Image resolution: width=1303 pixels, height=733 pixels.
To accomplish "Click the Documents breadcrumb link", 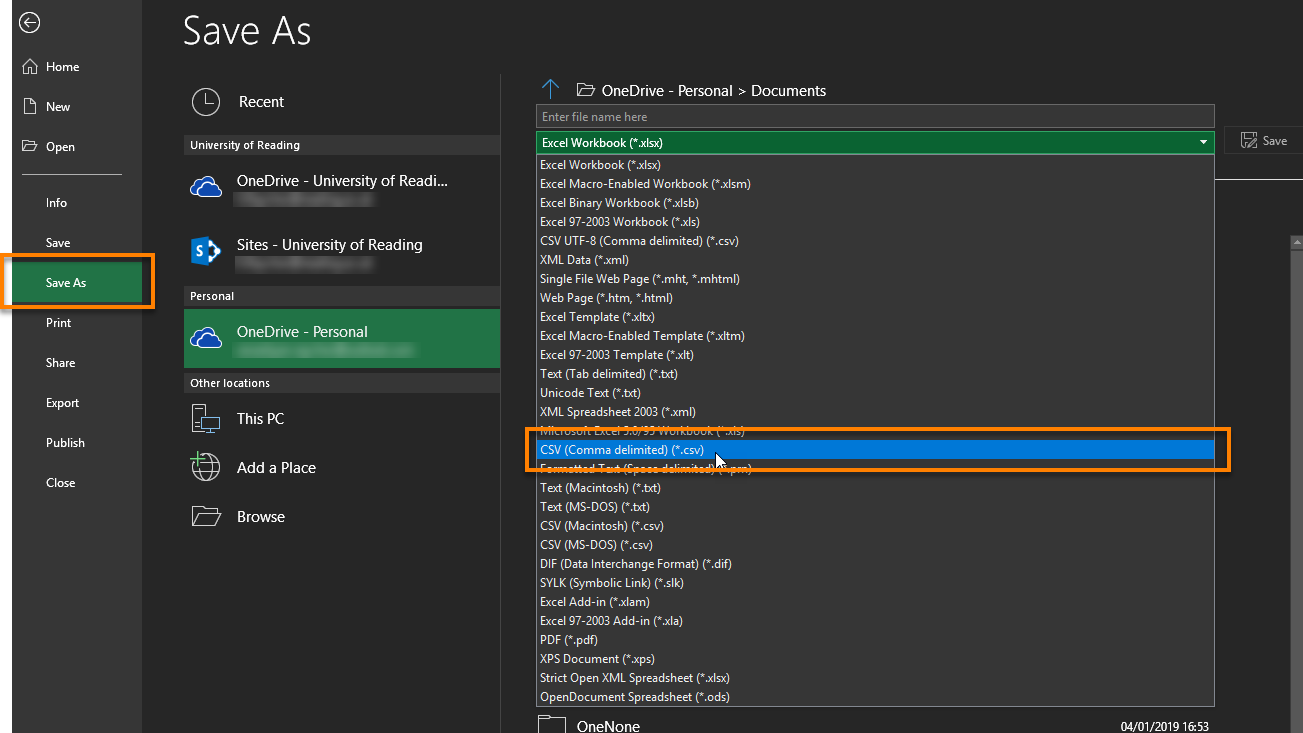I will [788, 91].
